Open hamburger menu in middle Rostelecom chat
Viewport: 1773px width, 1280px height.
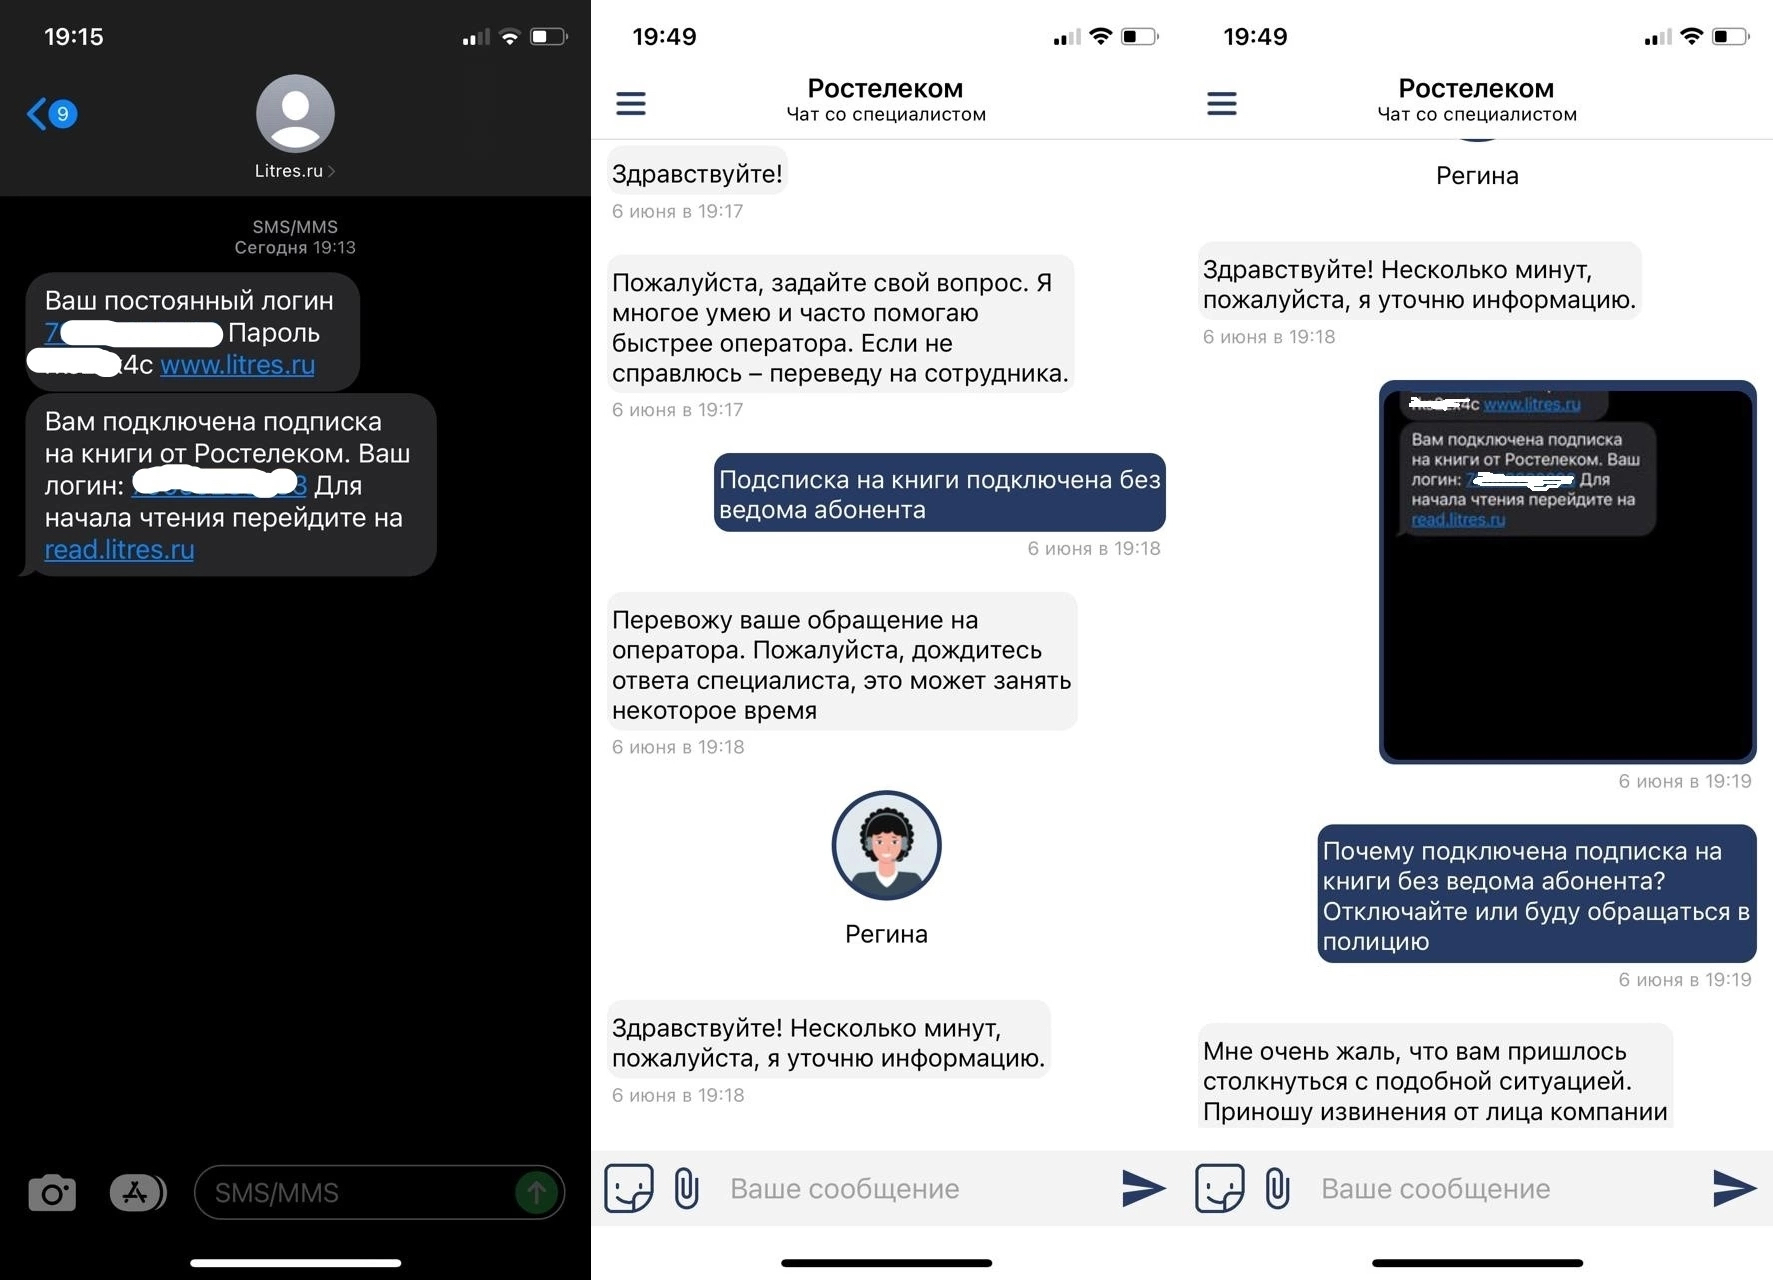631,103
